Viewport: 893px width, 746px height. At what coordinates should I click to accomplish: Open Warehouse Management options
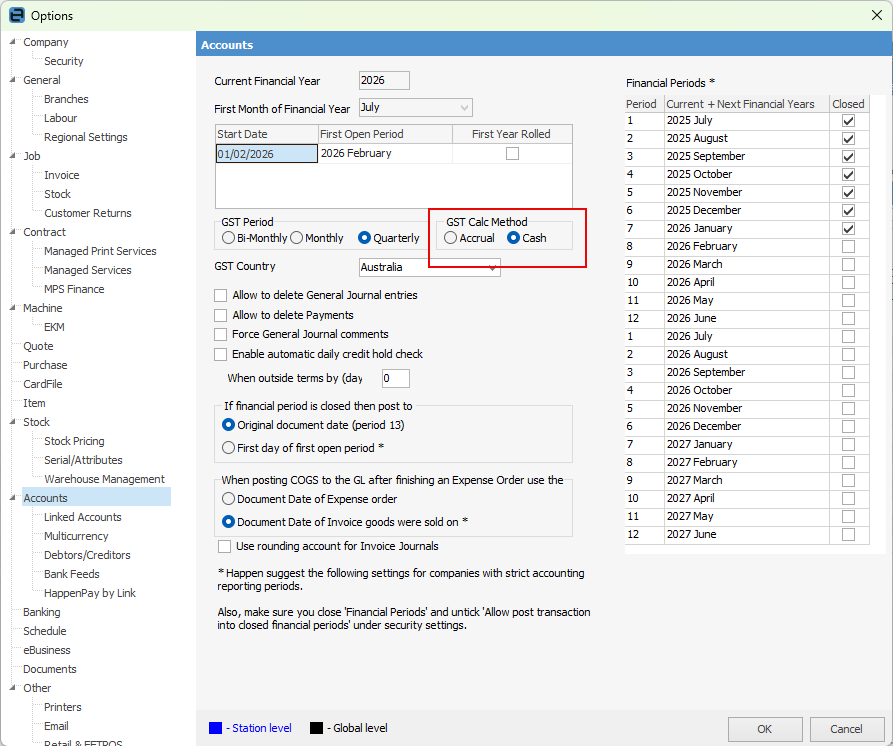click(x=104, y=479)
